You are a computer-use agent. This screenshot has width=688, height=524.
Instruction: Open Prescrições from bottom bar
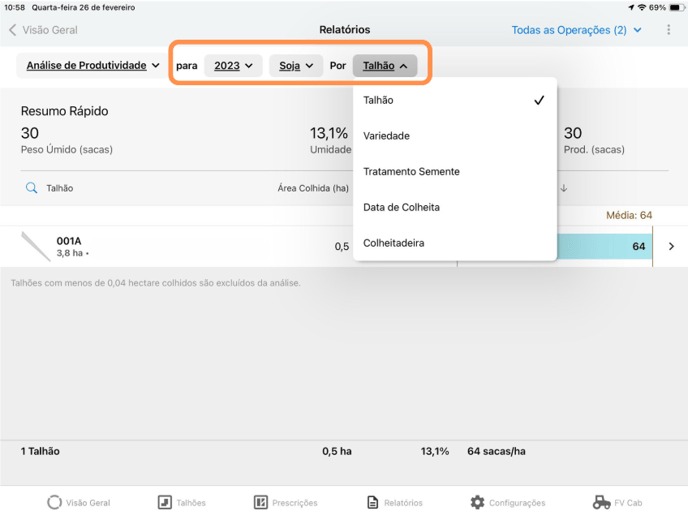click(x=285, y=502)
